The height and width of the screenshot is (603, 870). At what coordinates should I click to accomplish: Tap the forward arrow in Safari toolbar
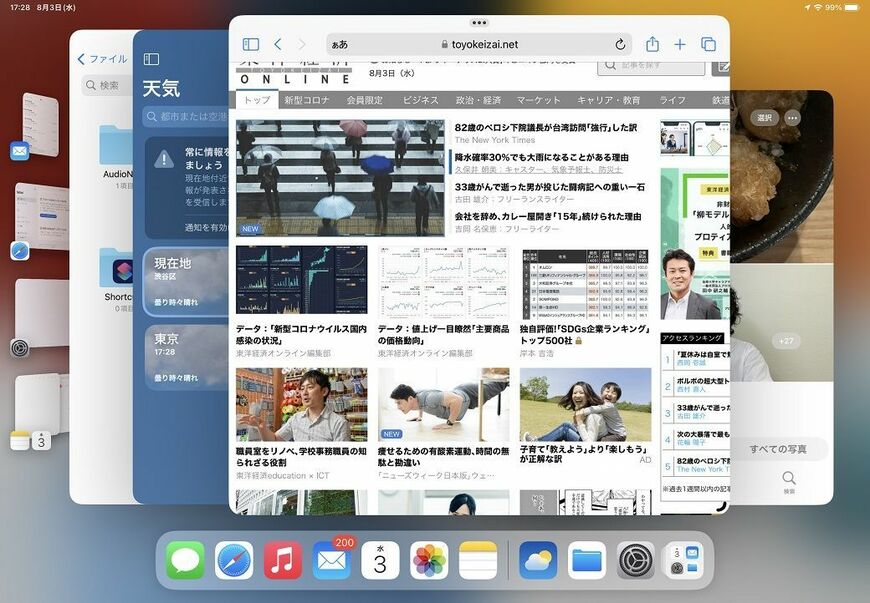tap(300, 44)
